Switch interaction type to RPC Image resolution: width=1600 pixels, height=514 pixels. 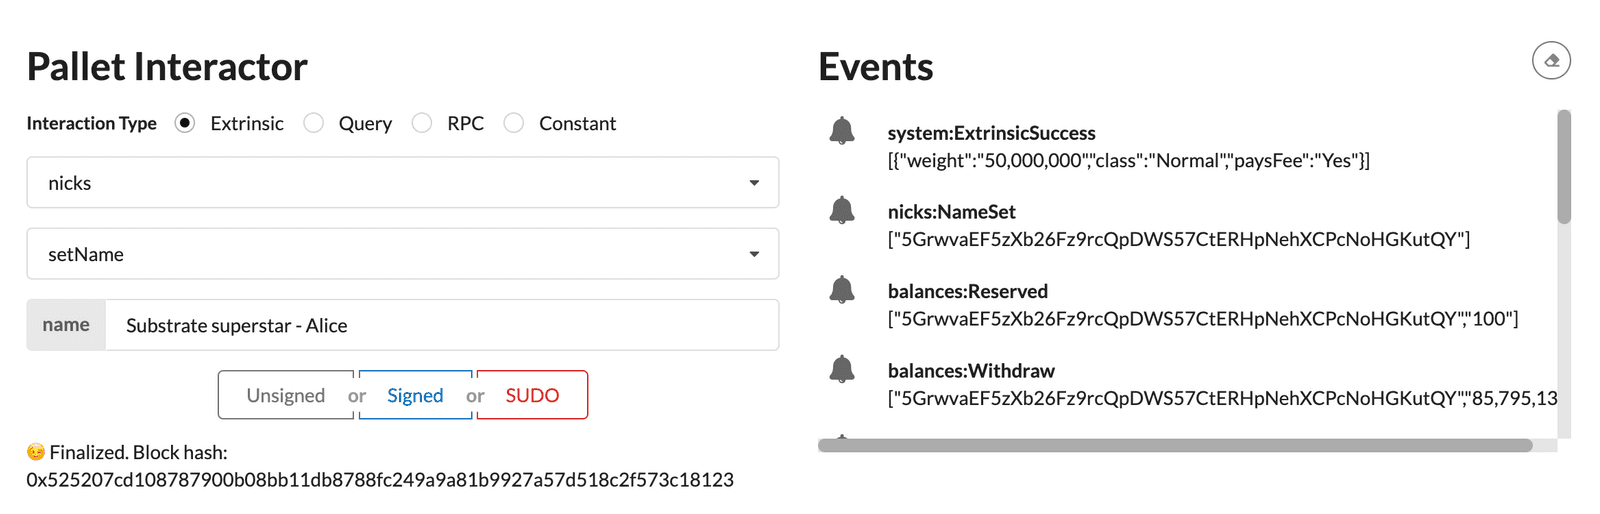coord(422,123)
